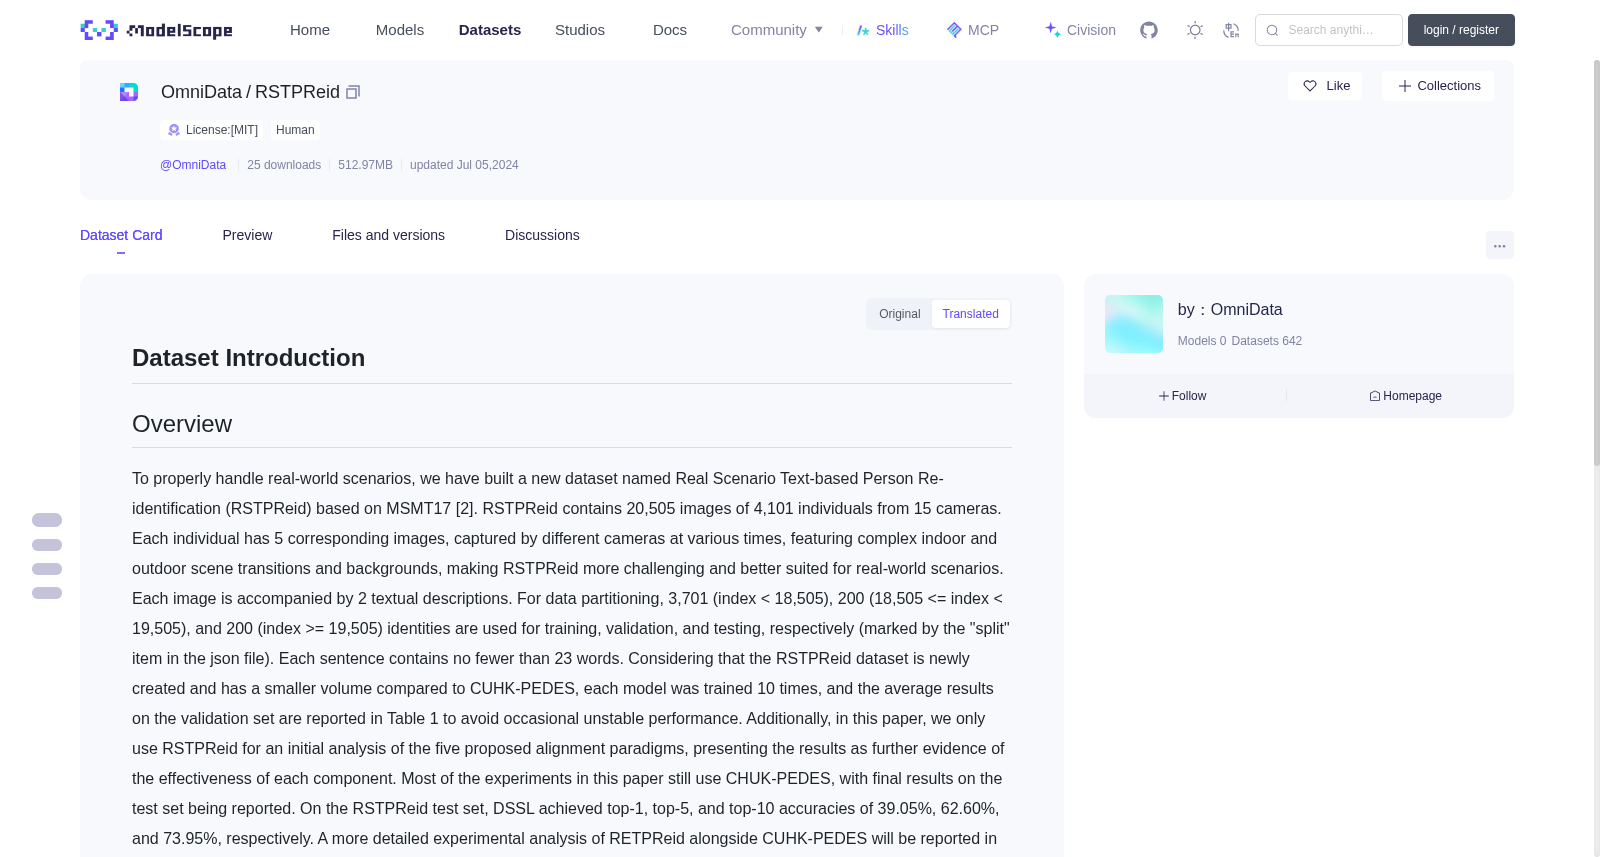This screenshot has height=857, width=1600.
Task: Show the Original dataset card text
Action: pos(899,314)
